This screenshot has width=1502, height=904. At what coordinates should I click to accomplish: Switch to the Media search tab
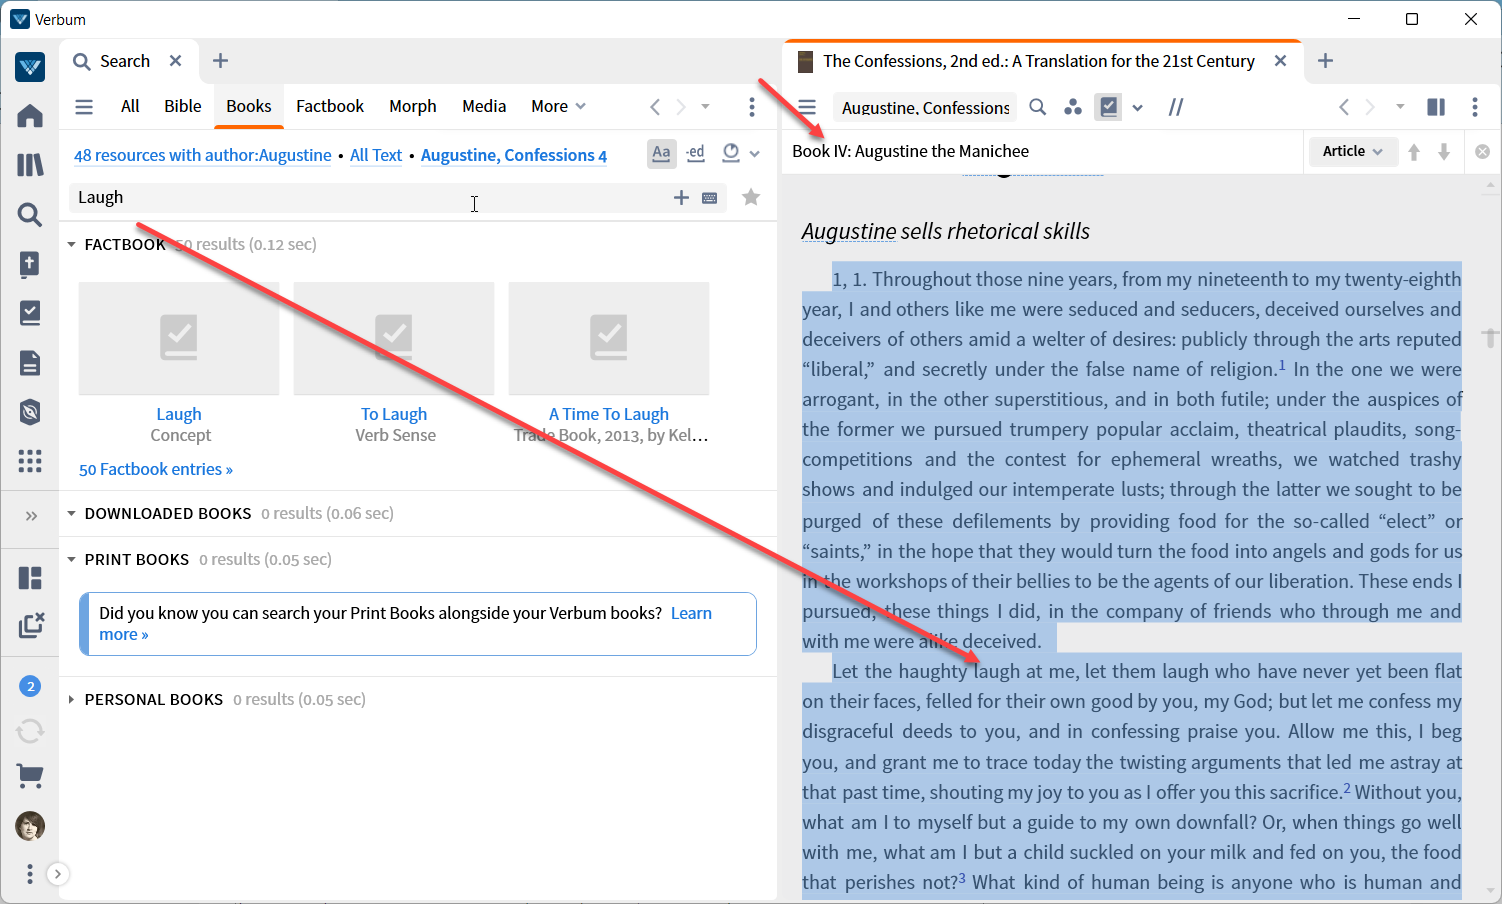click(484, 106)
